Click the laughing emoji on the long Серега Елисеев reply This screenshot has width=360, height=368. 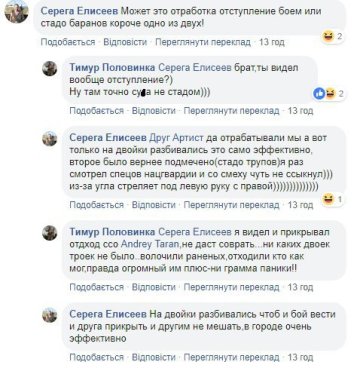328,200
